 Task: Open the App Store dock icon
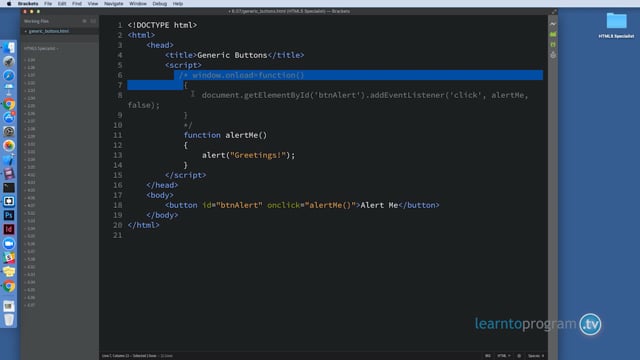point(9,118)
